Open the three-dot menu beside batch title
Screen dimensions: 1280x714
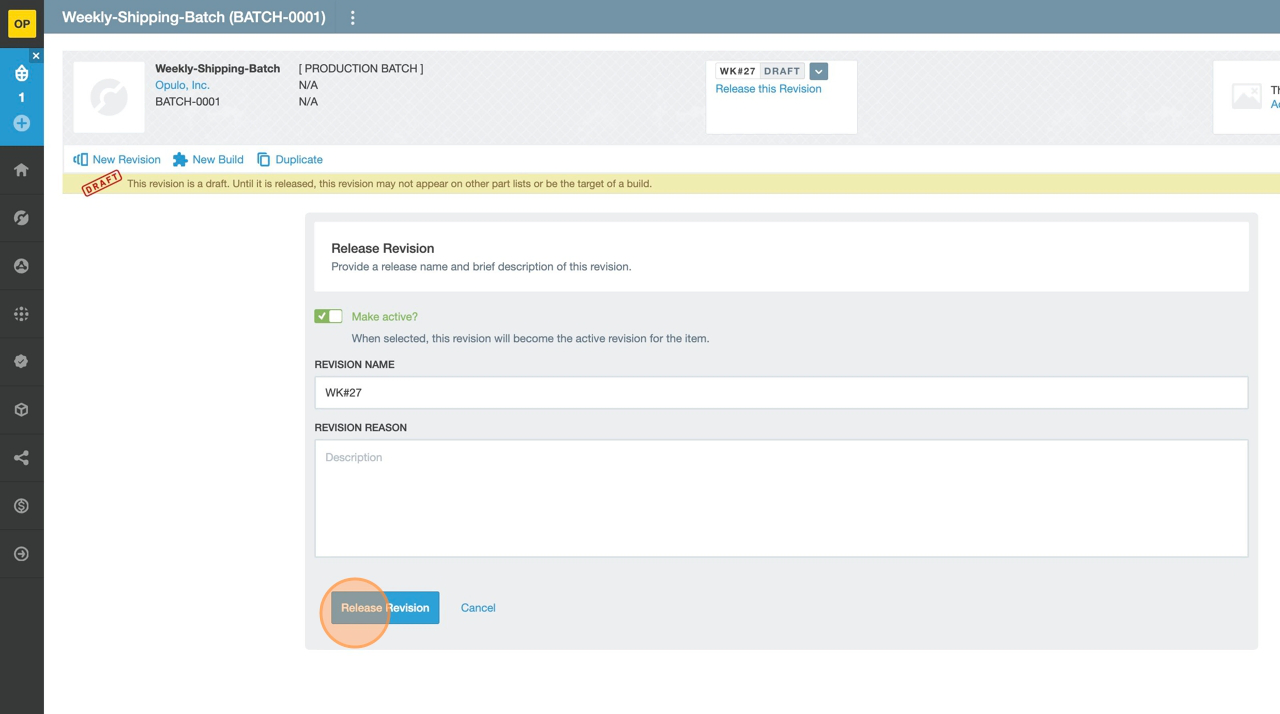pyautogui.click(x=352, y=17)
